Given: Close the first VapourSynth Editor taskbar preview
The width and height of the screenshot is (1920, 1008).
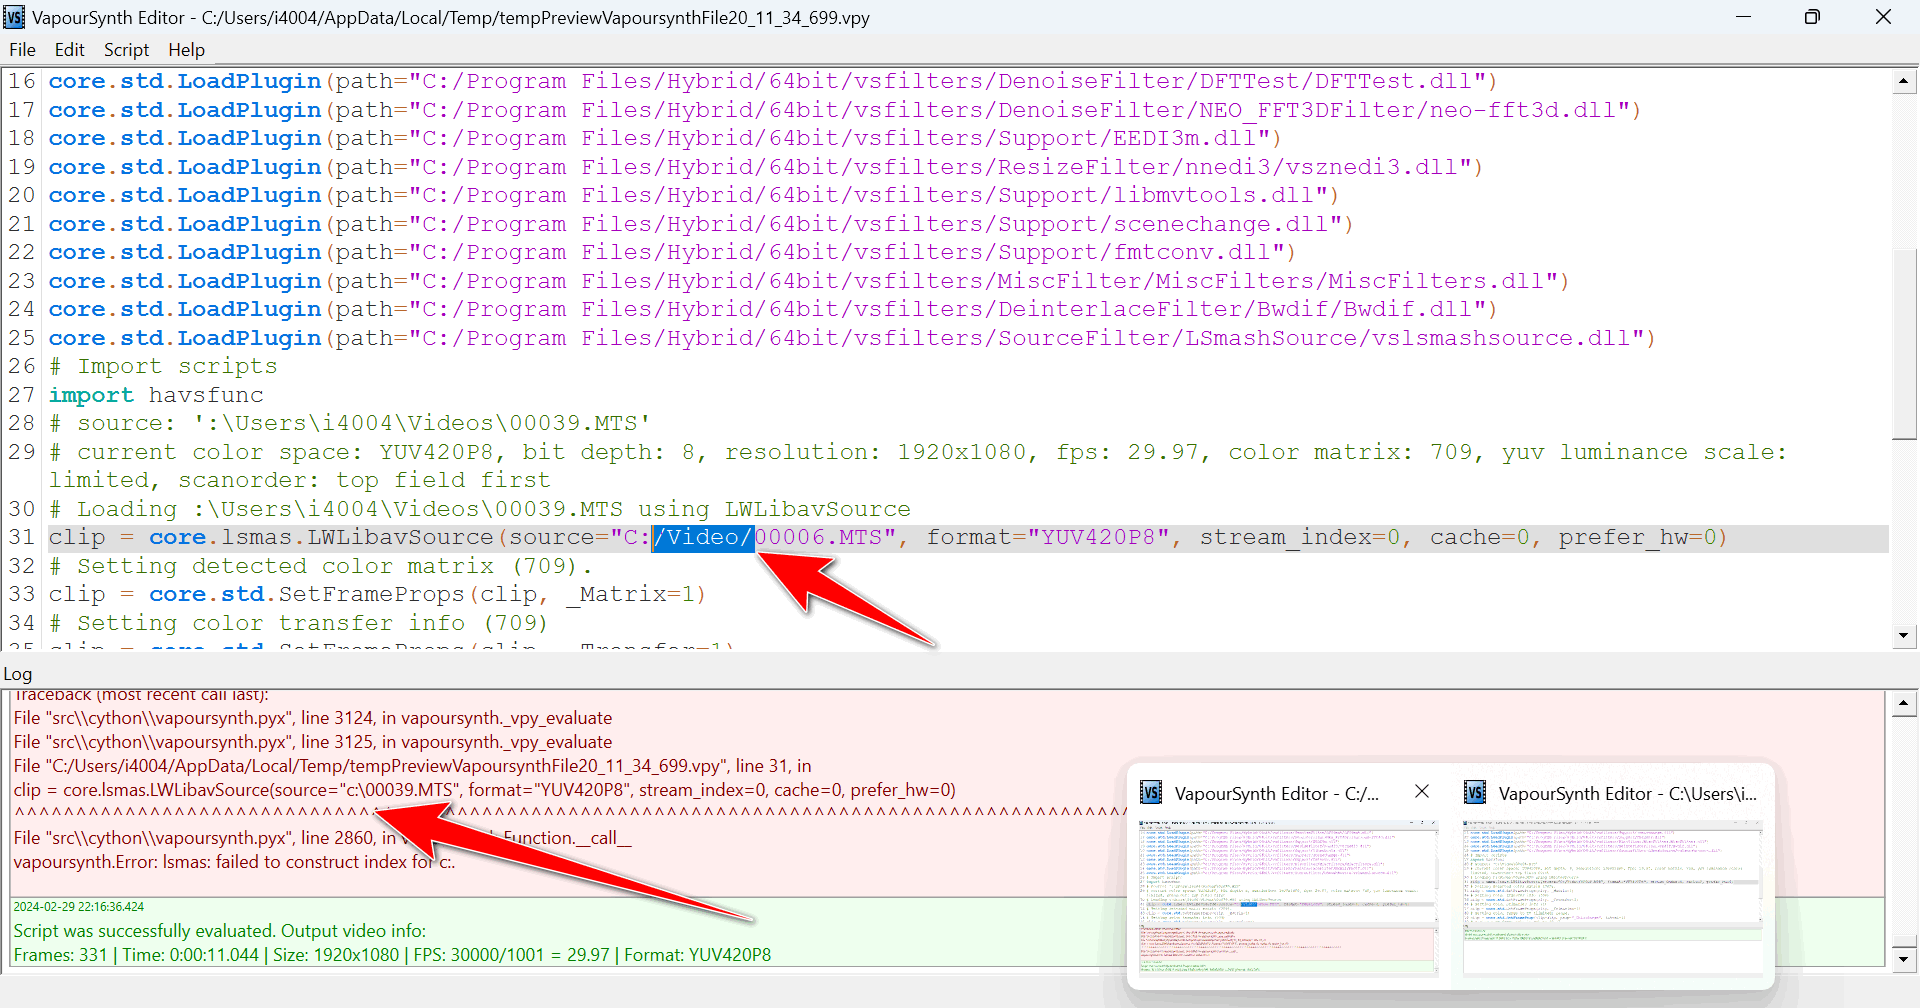Looking at the screenshot, I should [x=1422, y=792].
